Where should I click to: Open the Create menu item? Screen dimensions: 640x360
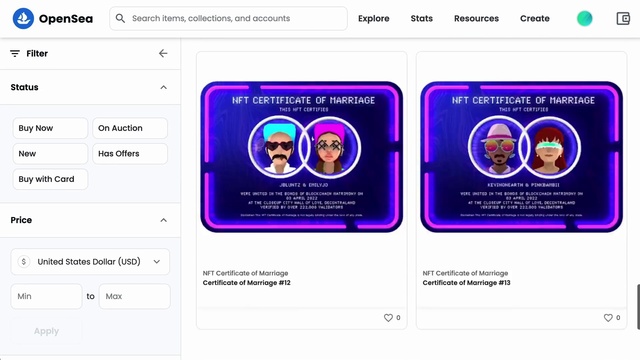(x=535, y=18)
